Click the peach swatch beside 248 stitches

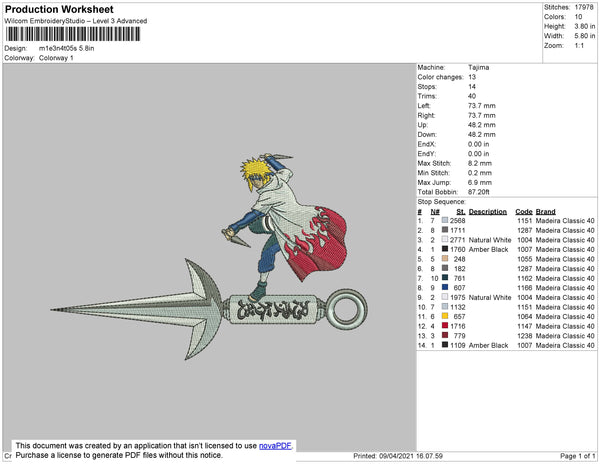click(x=445, y=259)
